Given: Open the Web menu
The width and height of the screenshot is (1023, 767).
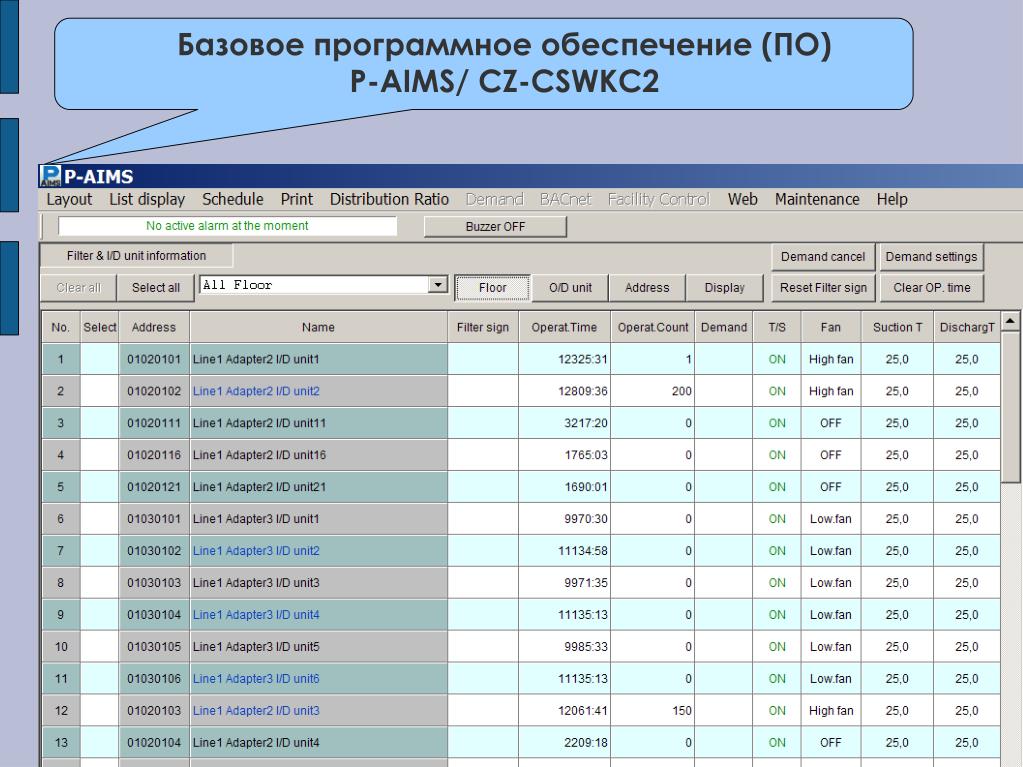Looking at the screenshot, I should [742, 199].
